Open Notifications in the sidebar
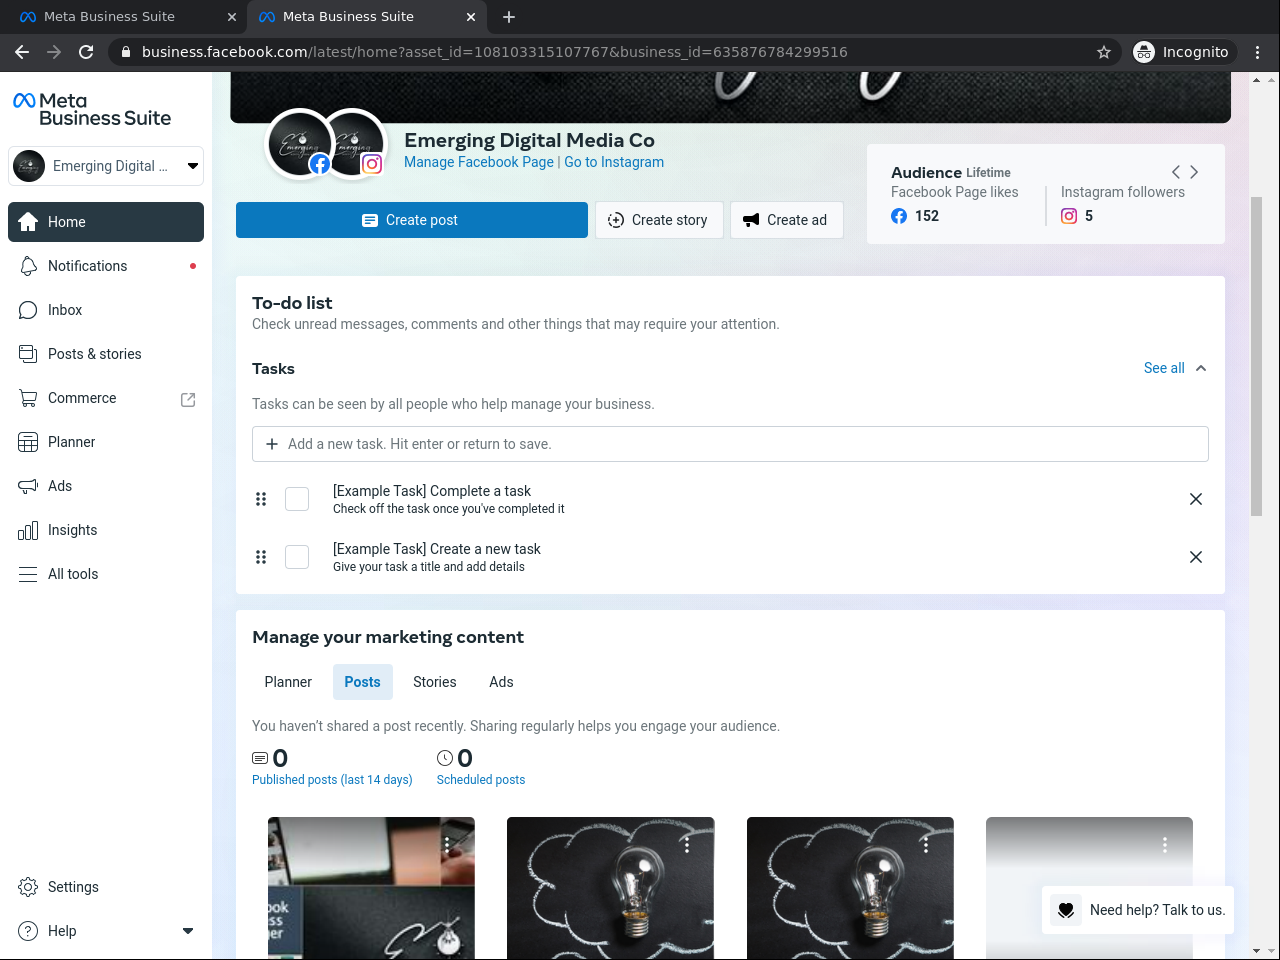The height and width of the screenshot is (960, 1280). (106, 266)
